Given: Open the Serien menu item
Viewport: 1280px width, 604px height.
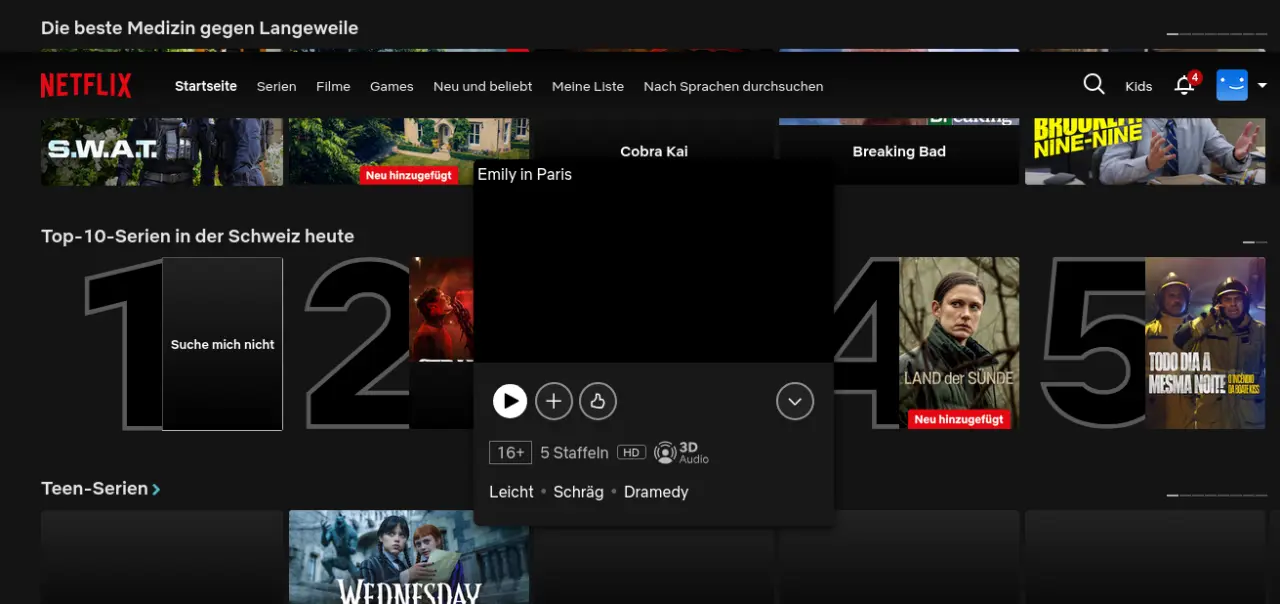Looking at the screenshot, I should pos(276,86).
